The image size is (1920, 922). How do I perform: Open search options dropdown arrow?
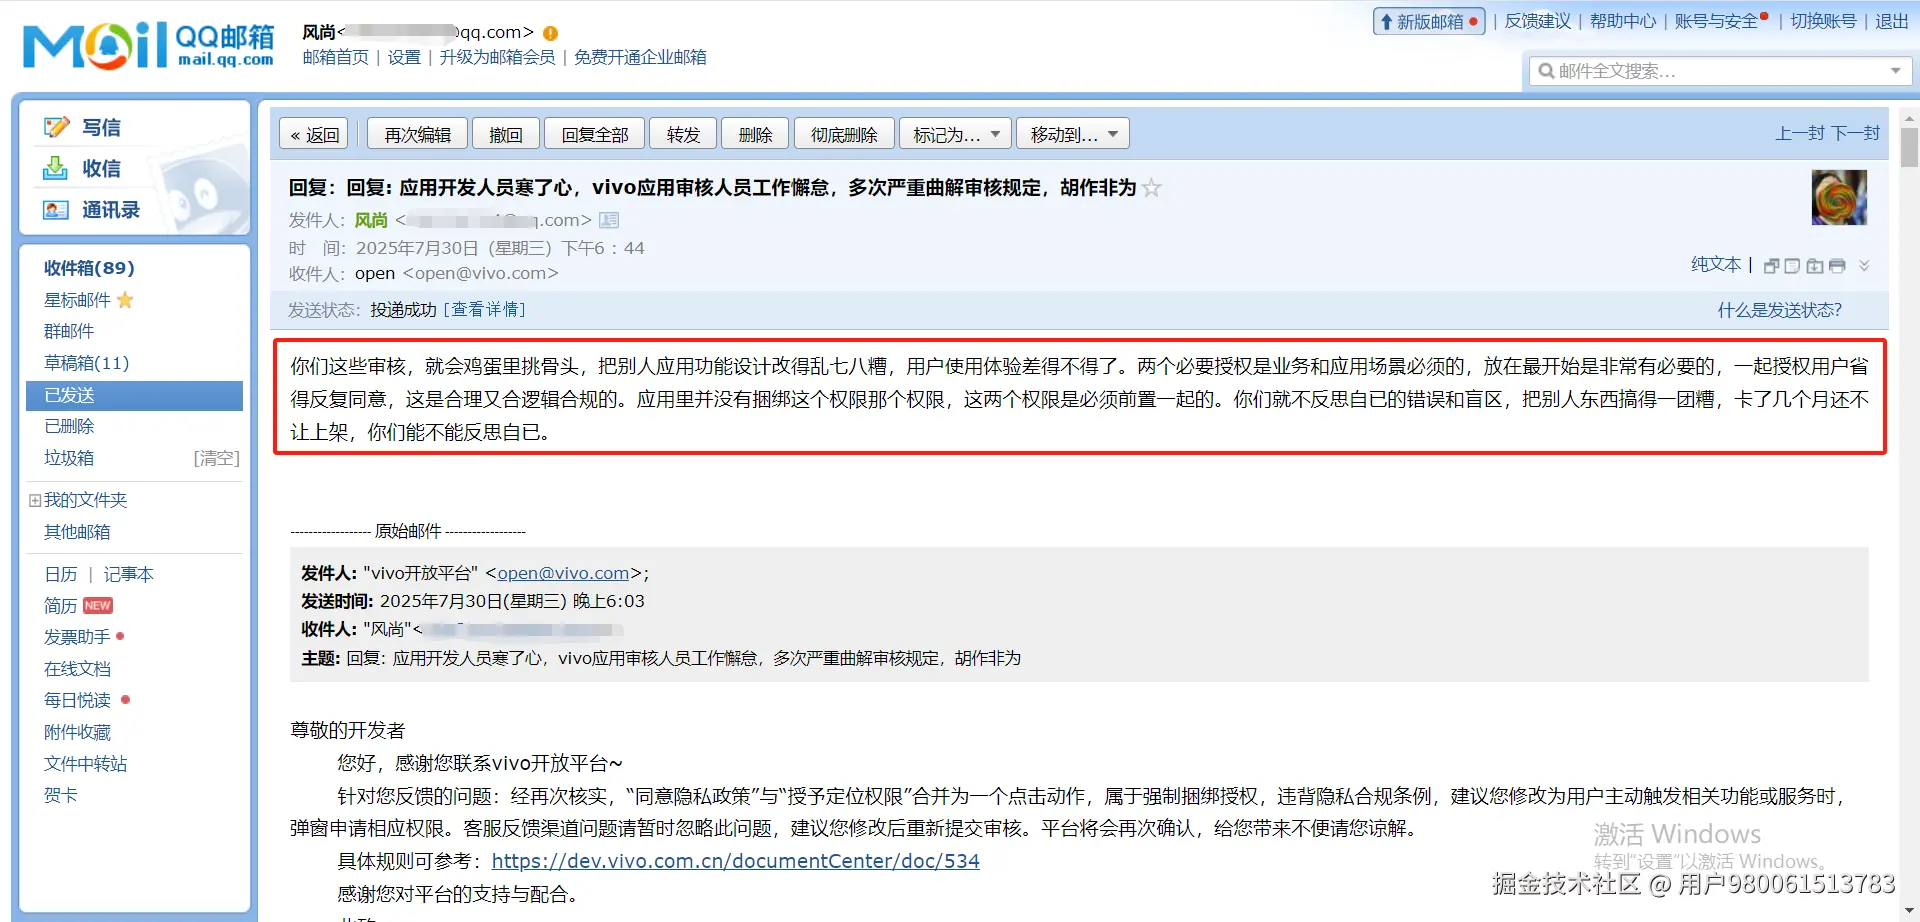[1896, 71]
